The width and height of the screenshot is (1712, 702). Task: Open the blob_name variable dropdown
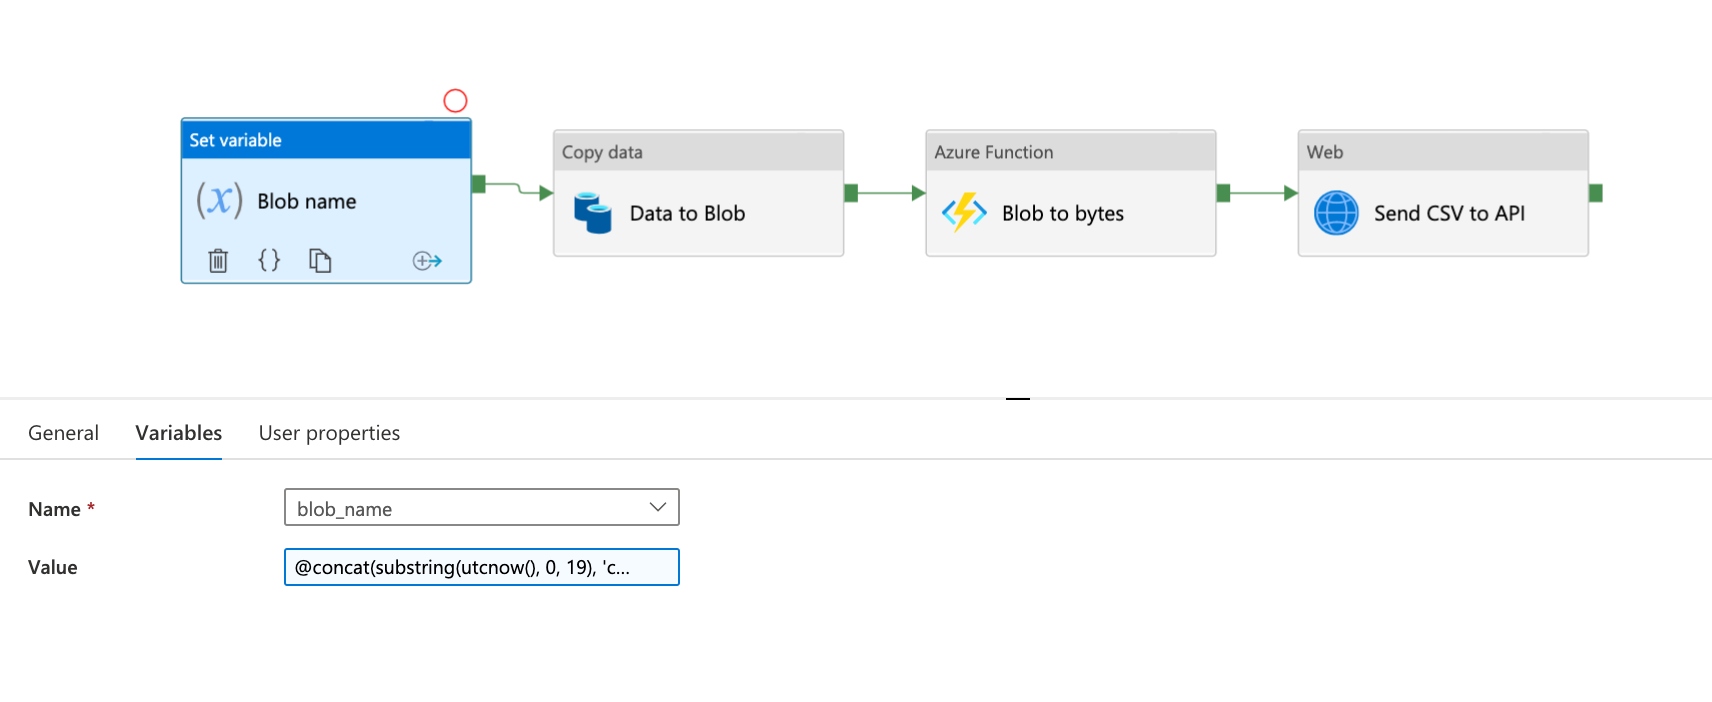click(657, 507)
